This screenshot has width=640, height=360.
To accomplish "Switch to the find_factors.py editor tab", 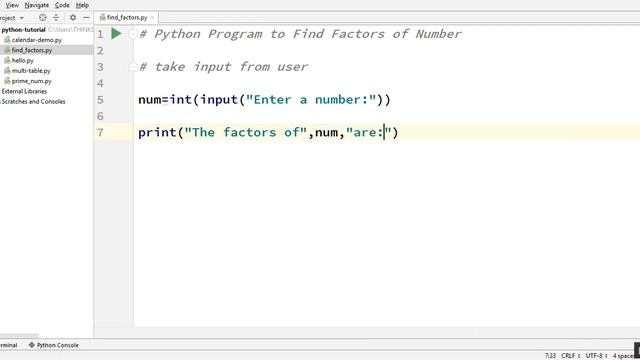I will click(x=127, y=17).
